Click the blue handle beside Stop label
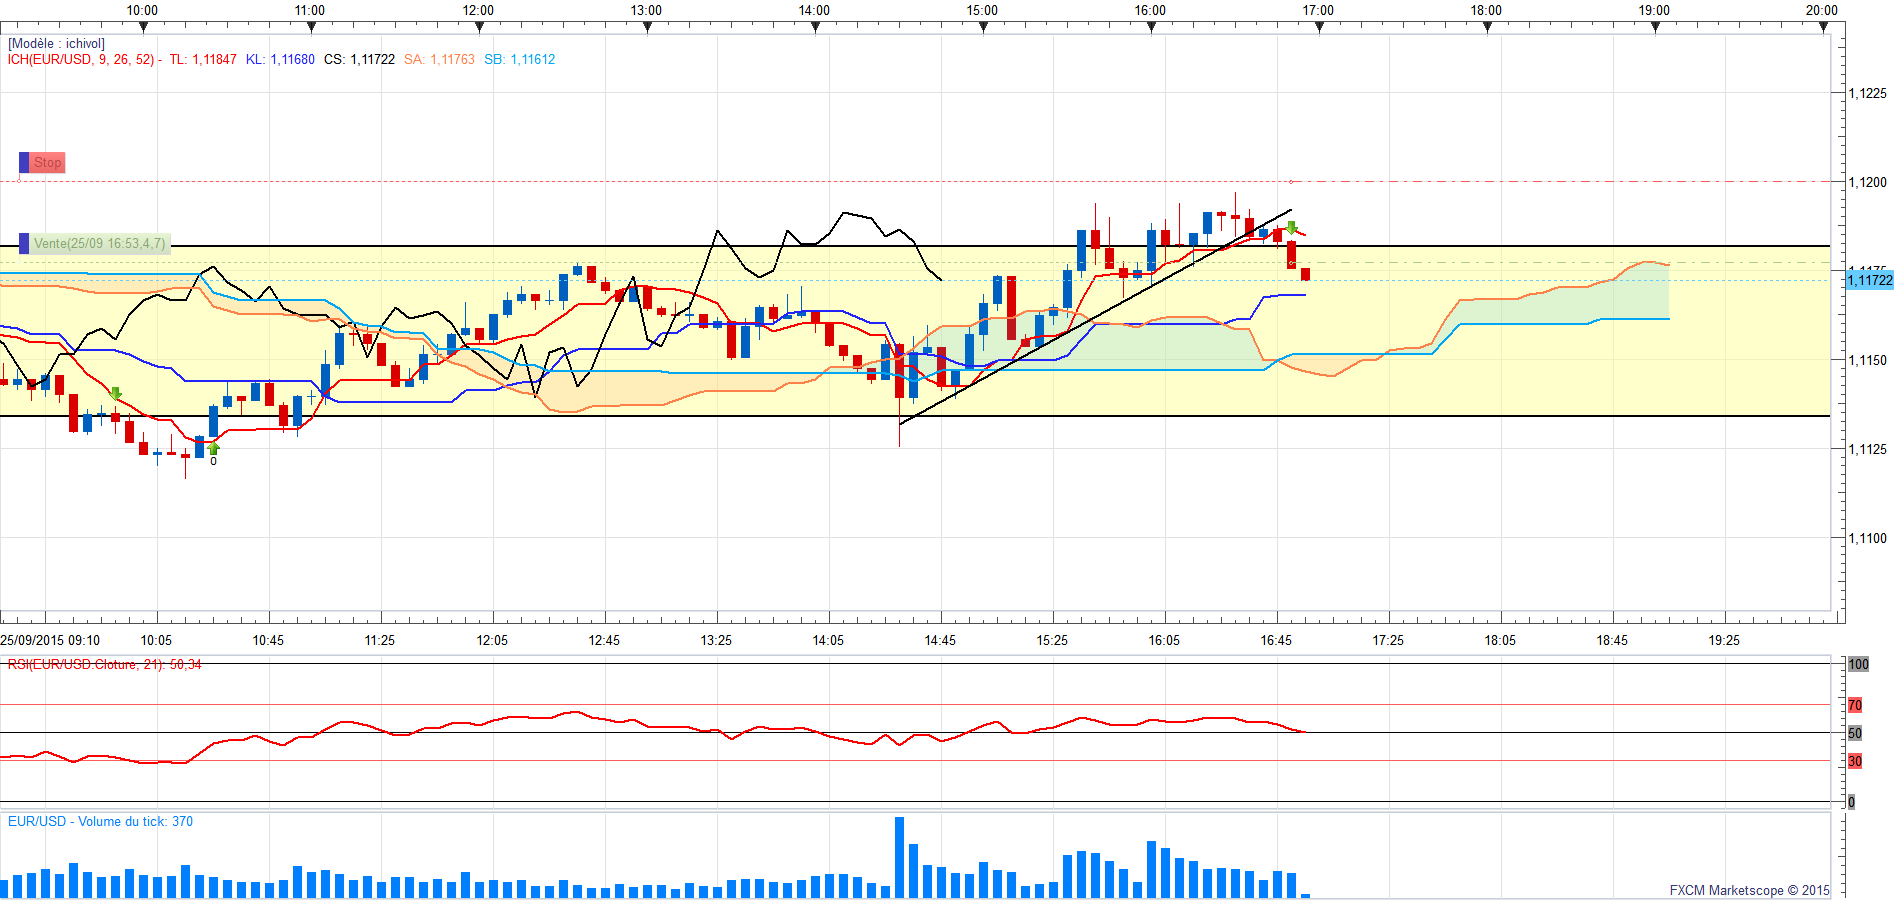The height and width of the screenshot is (900, 1903). coord(24,163)
